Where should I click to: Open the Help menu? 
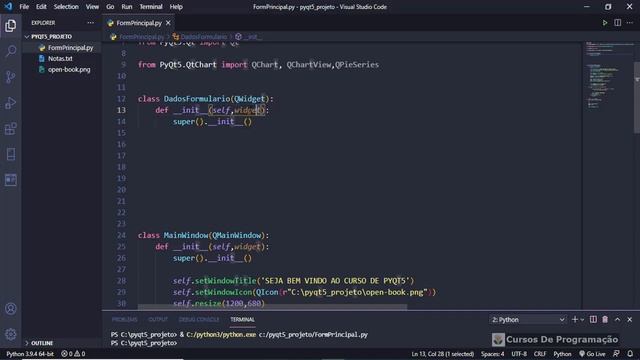click(176, 7)
